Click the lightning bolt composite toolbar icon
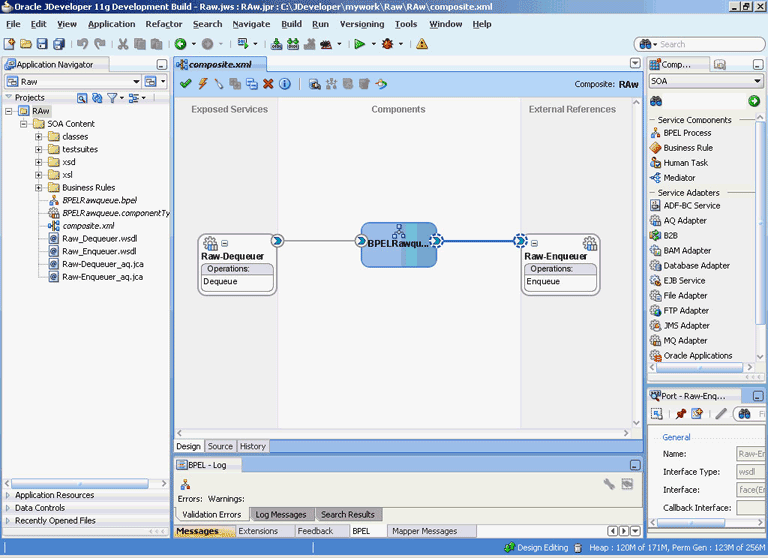The height and width of the screenshot is (558, 768). tap(203, 84)
